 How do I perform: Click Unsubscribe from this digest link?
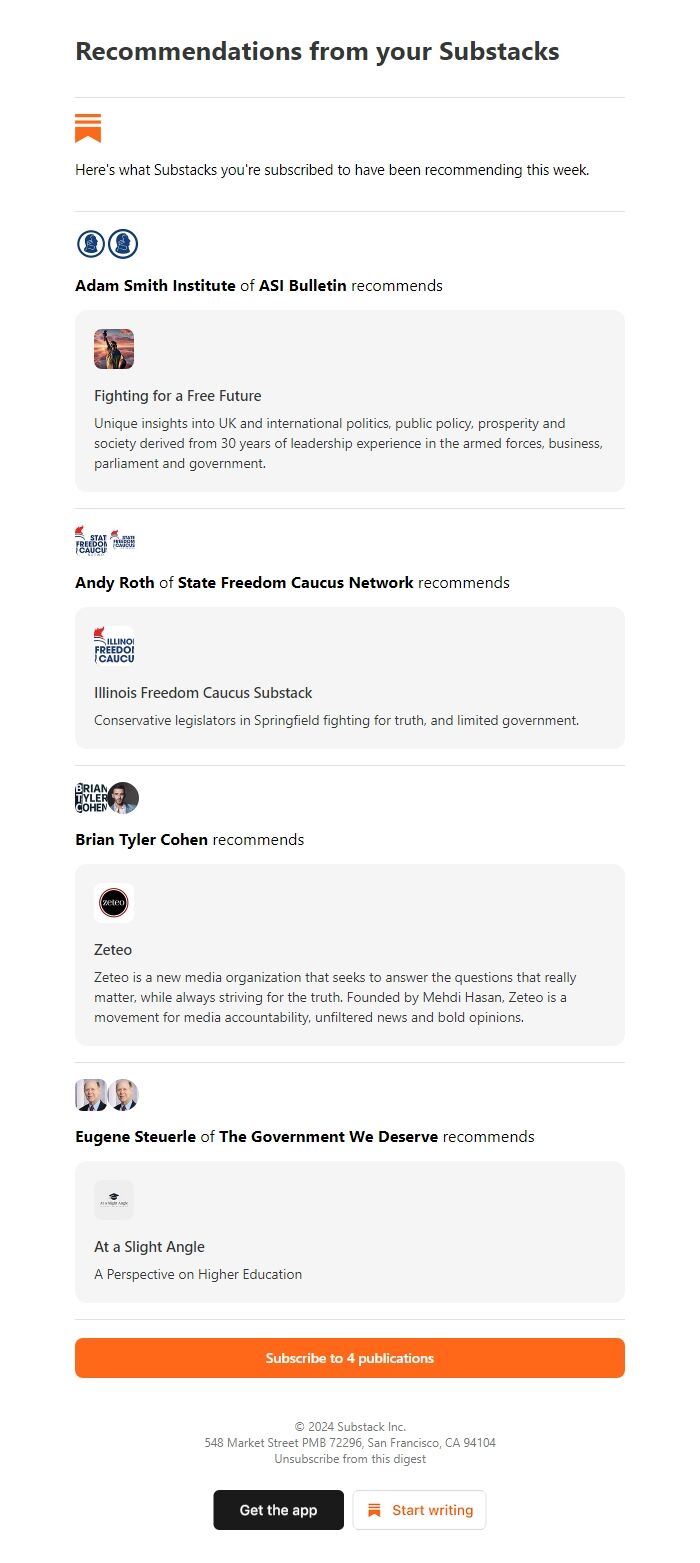349,1458
